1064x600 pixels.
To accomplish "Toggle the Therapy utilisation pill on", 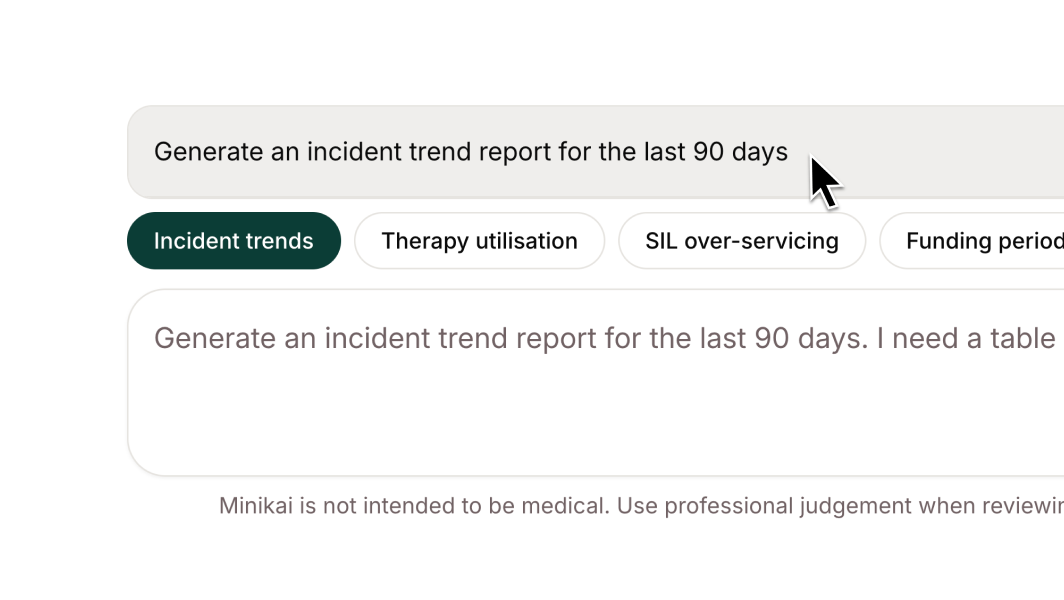I will [x=479, y=241].
